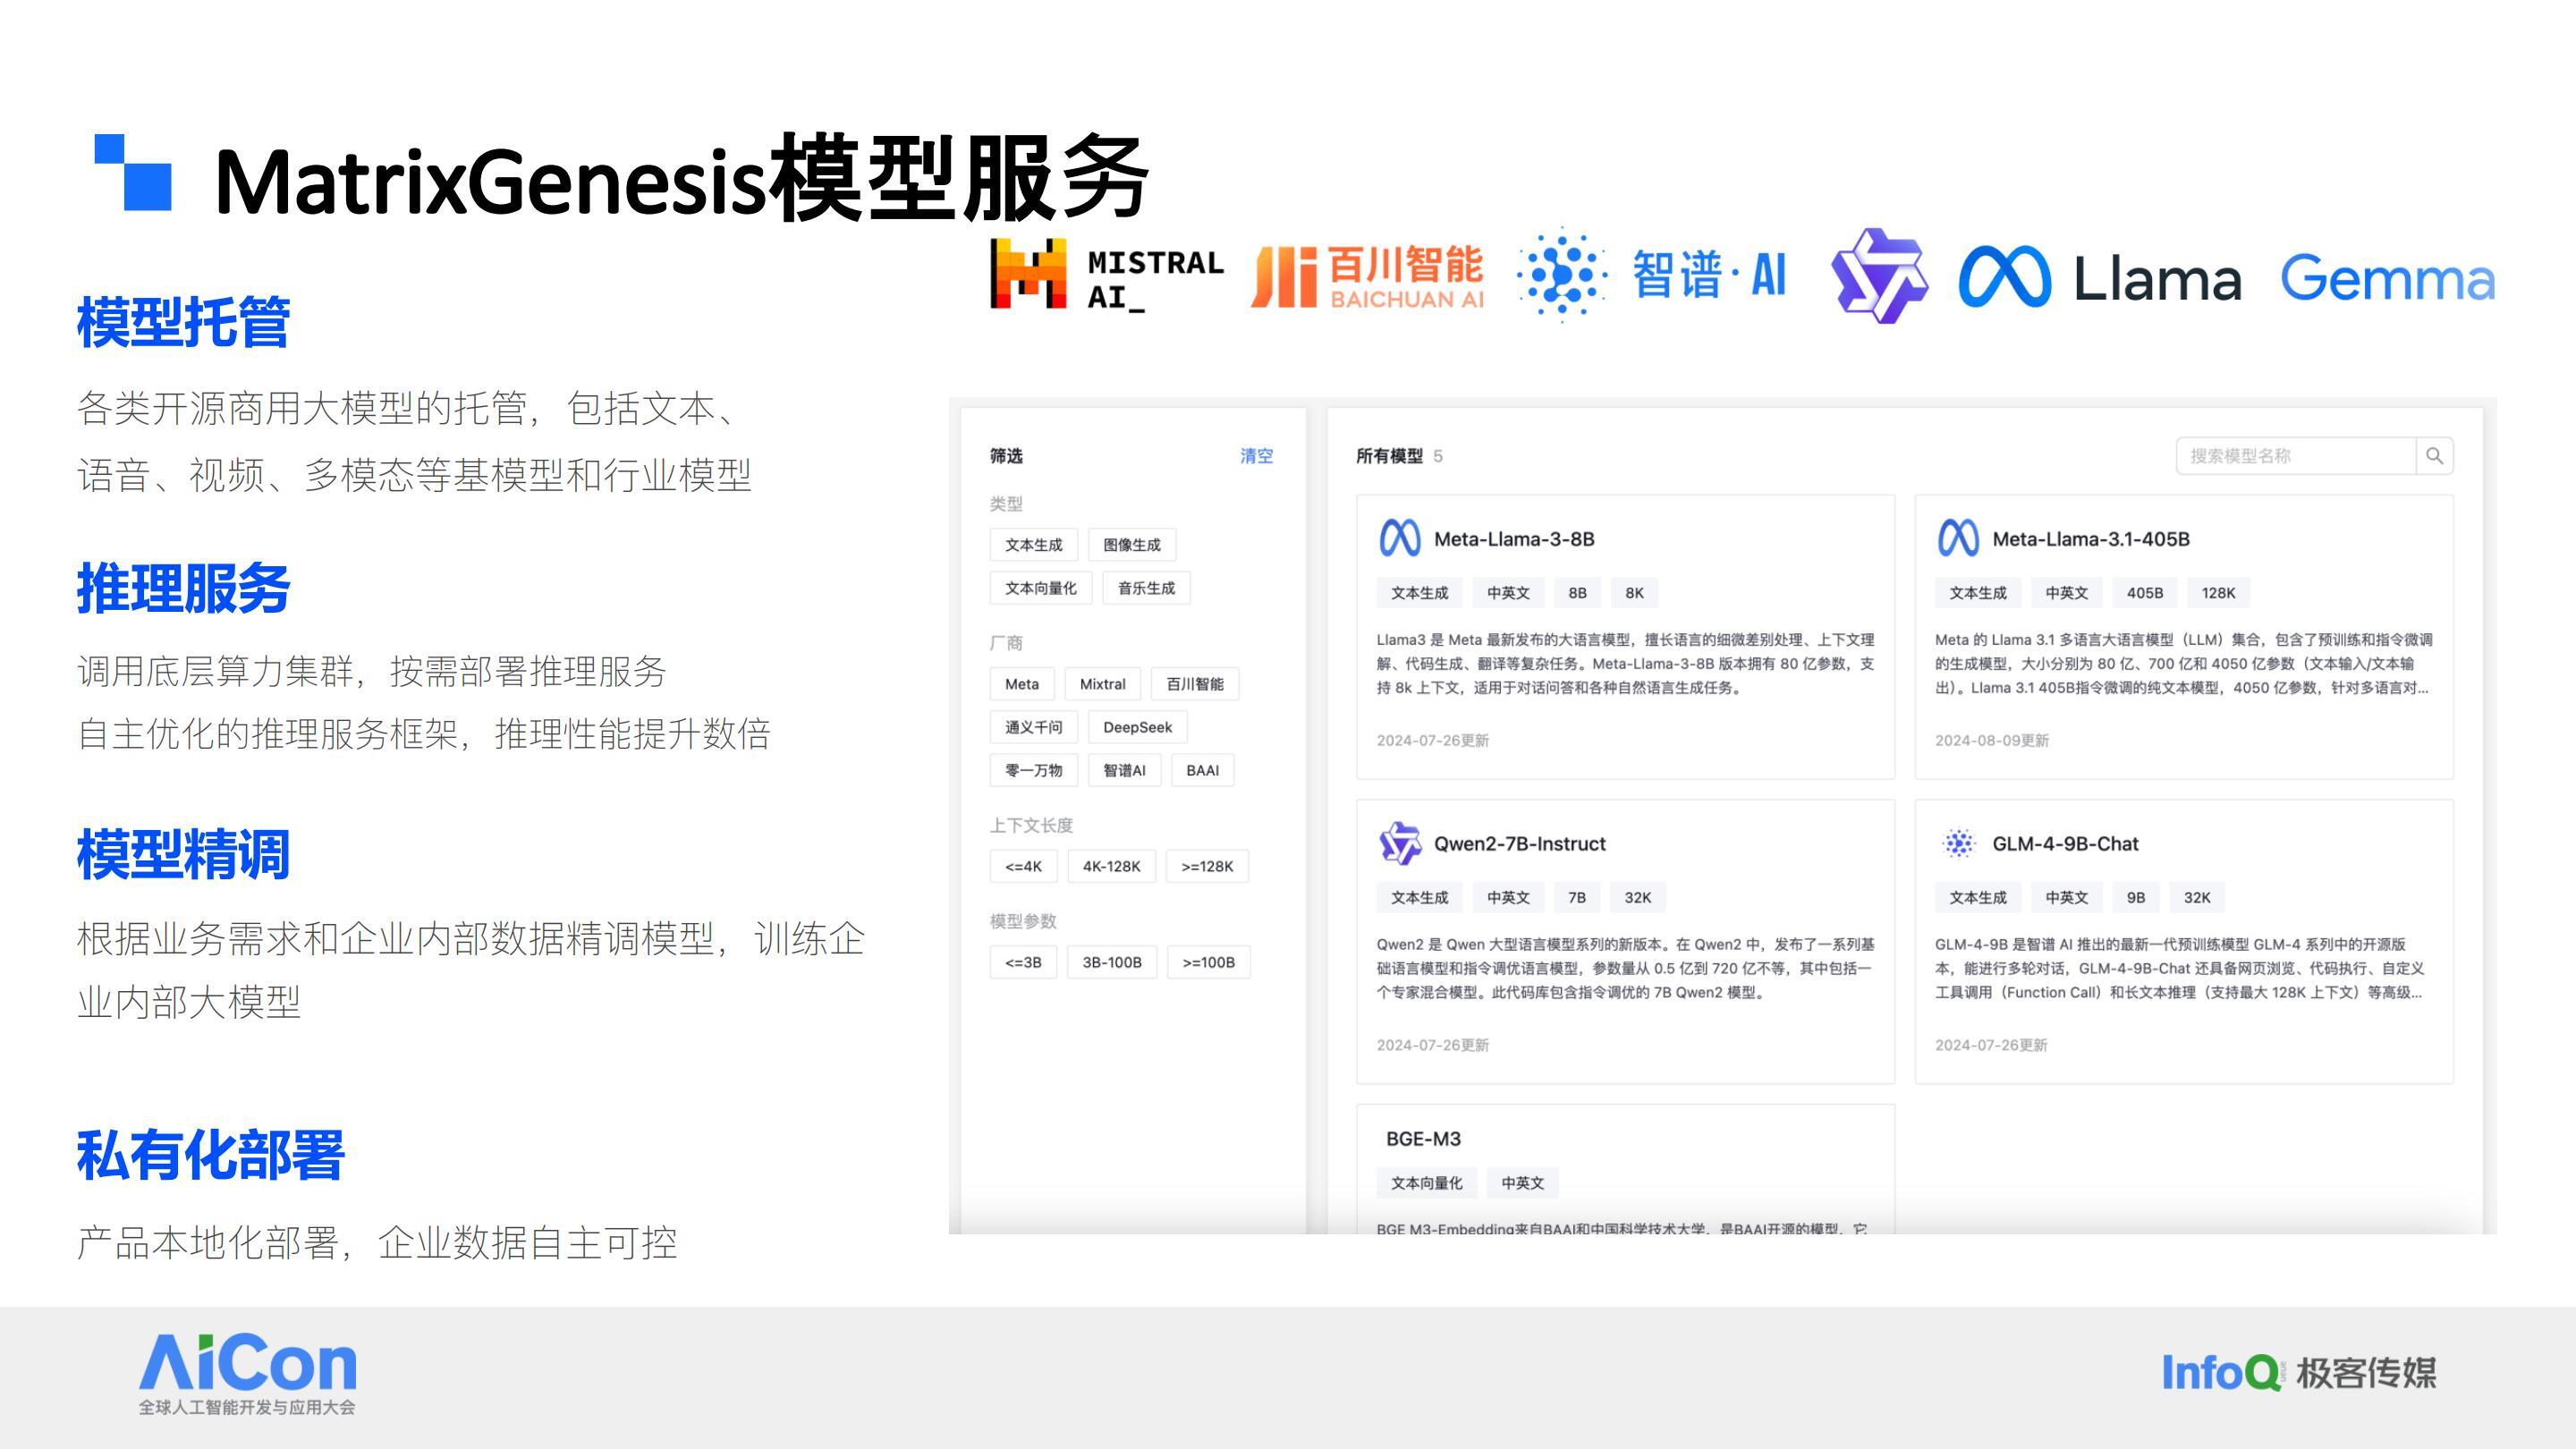Toggle the 文本向量化 type filter
The image size is (2576, 1449).
point(1040,588)
